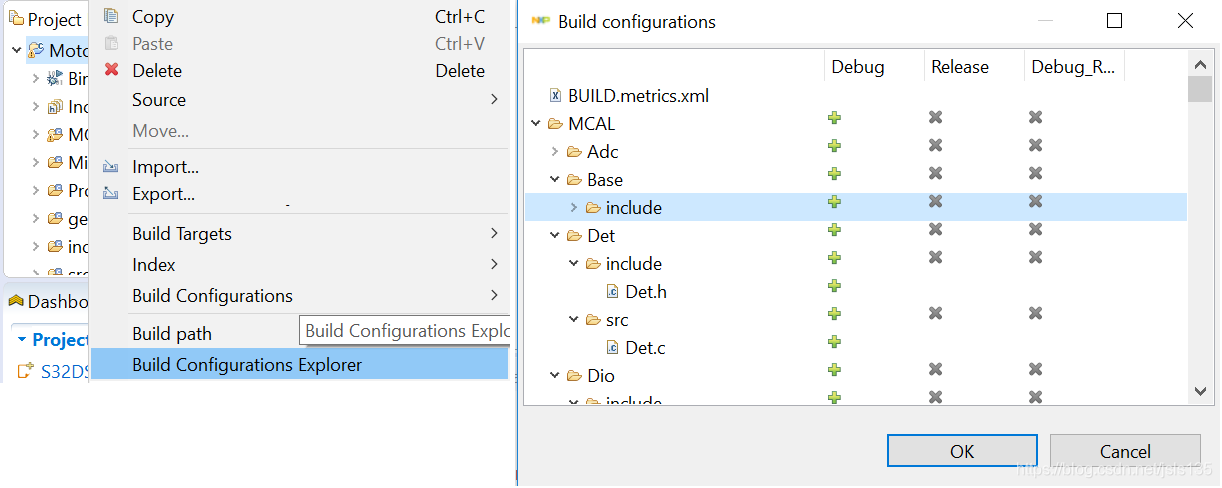Click the OK button
This screenshot has width=1222, height=488.
pyautogui.click(x=962, y=451)
